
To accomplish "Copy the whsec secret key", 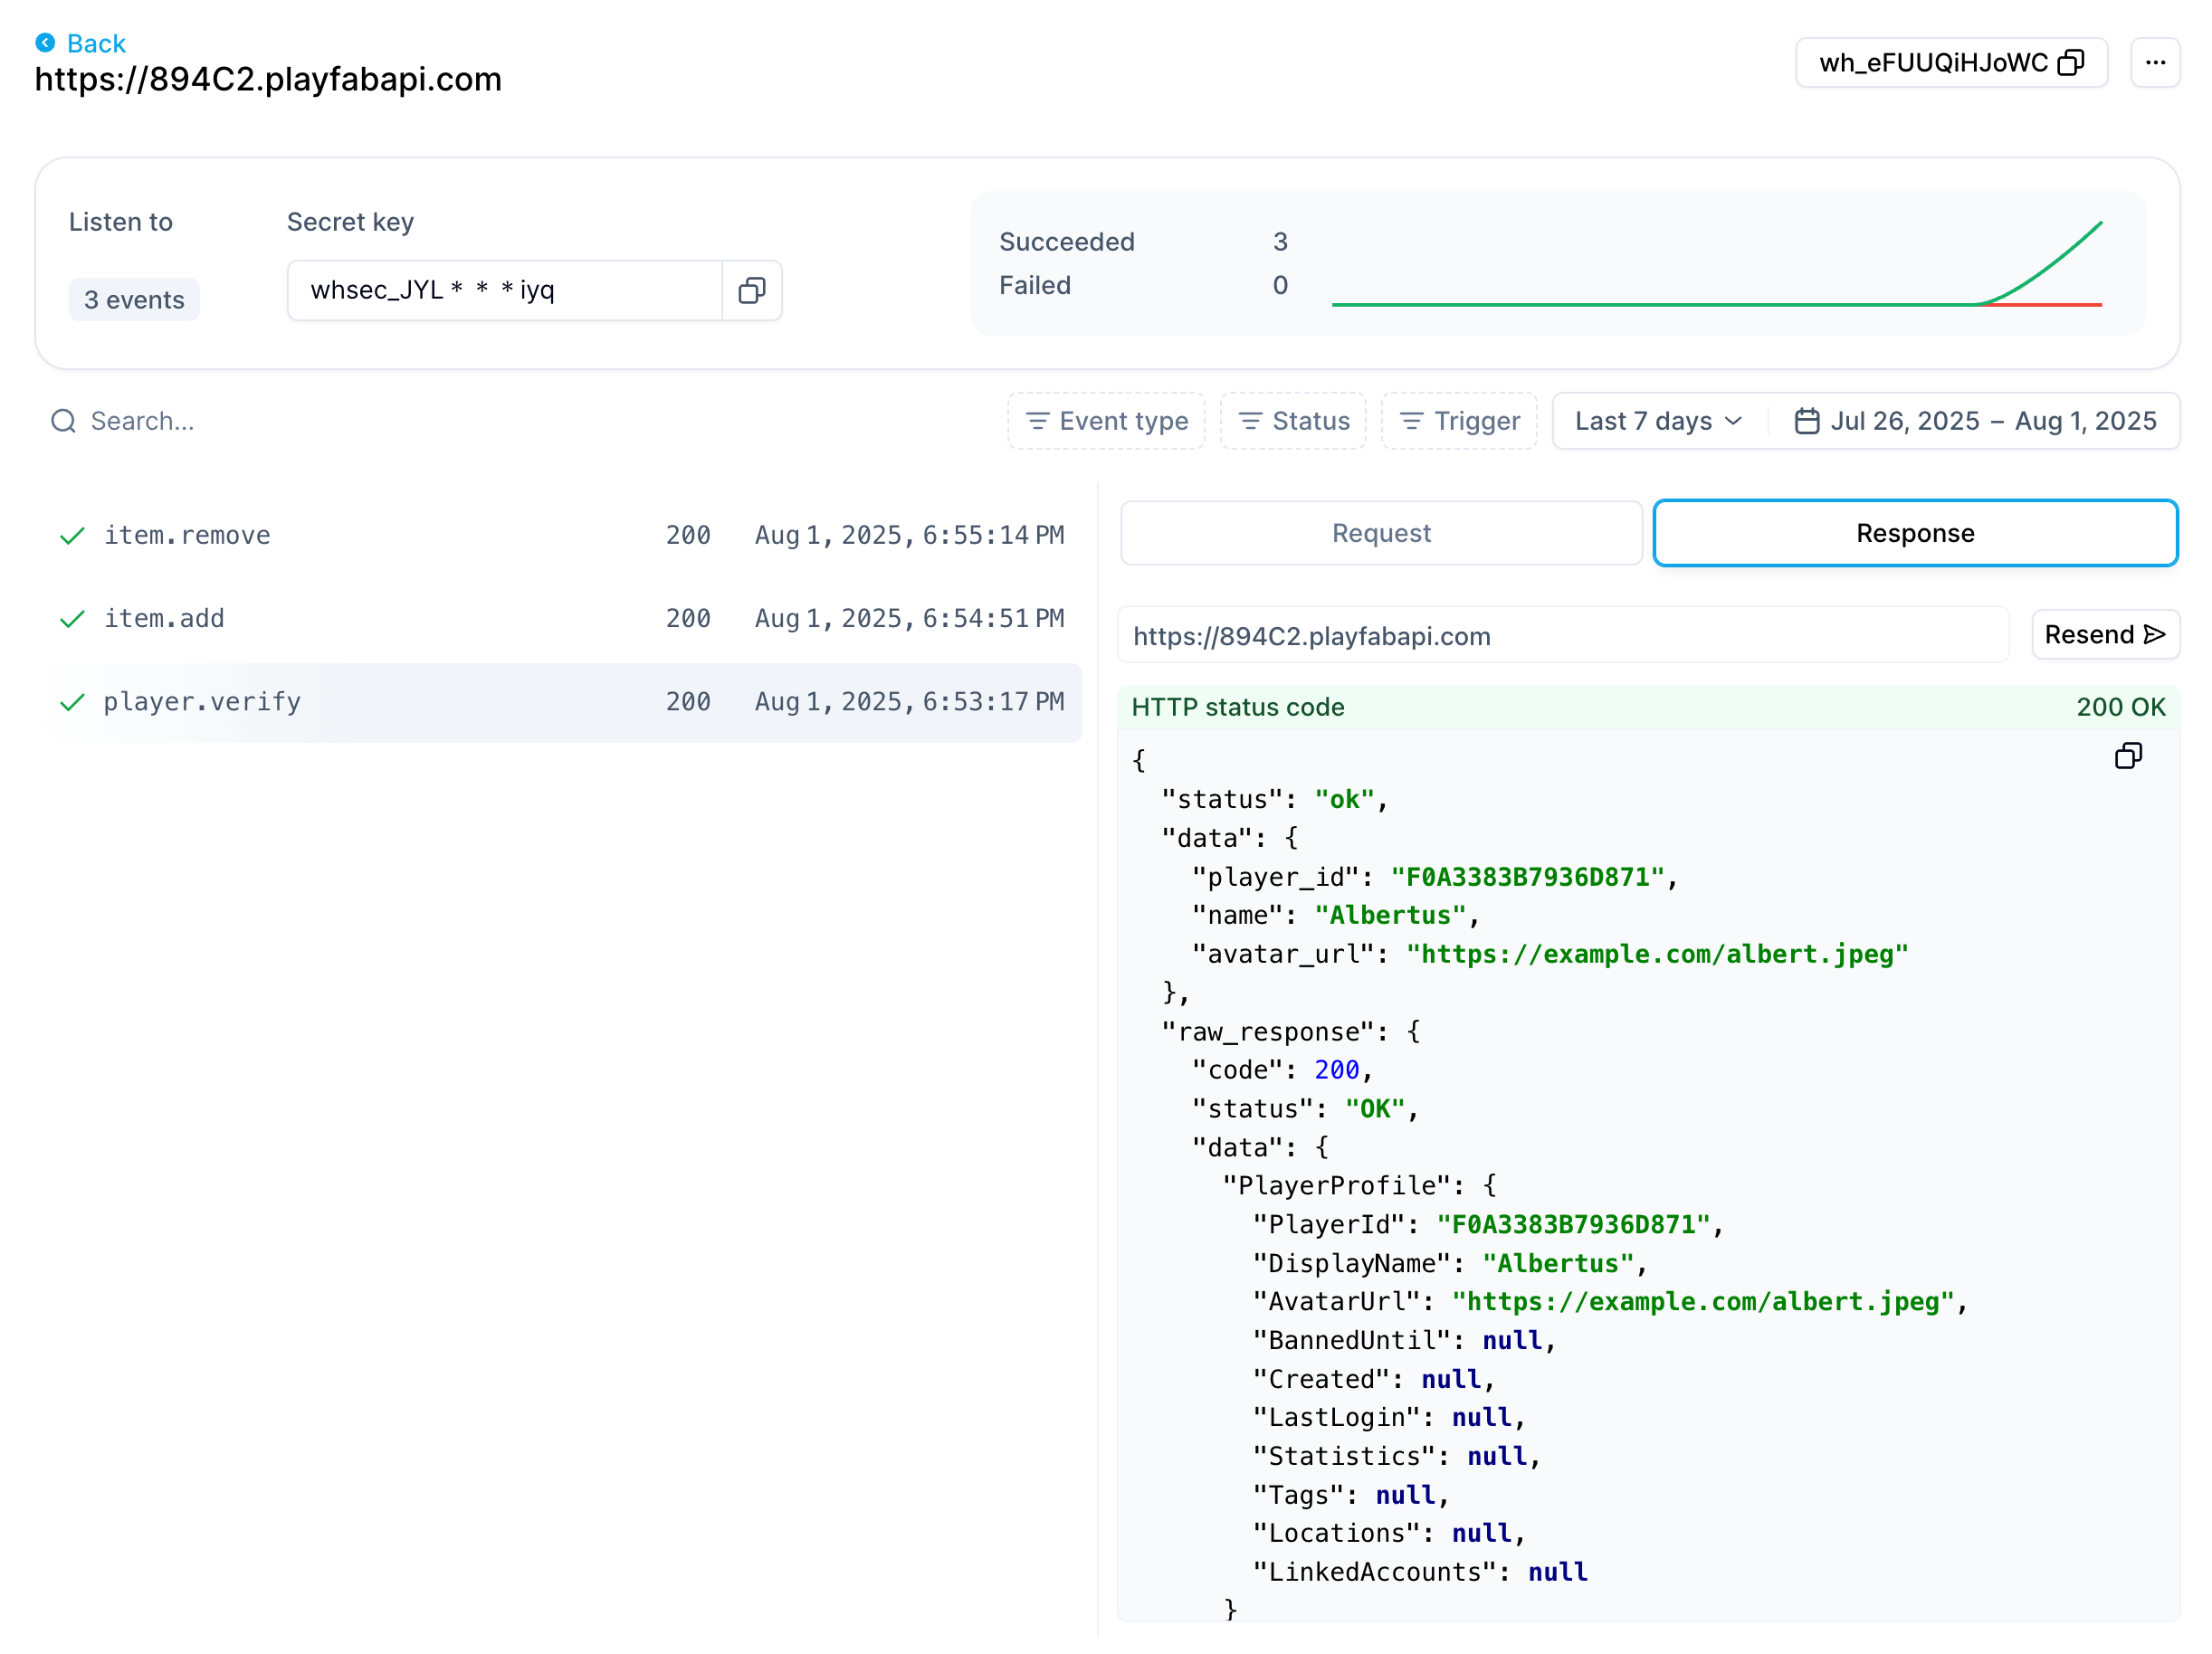I will [751, 290].
